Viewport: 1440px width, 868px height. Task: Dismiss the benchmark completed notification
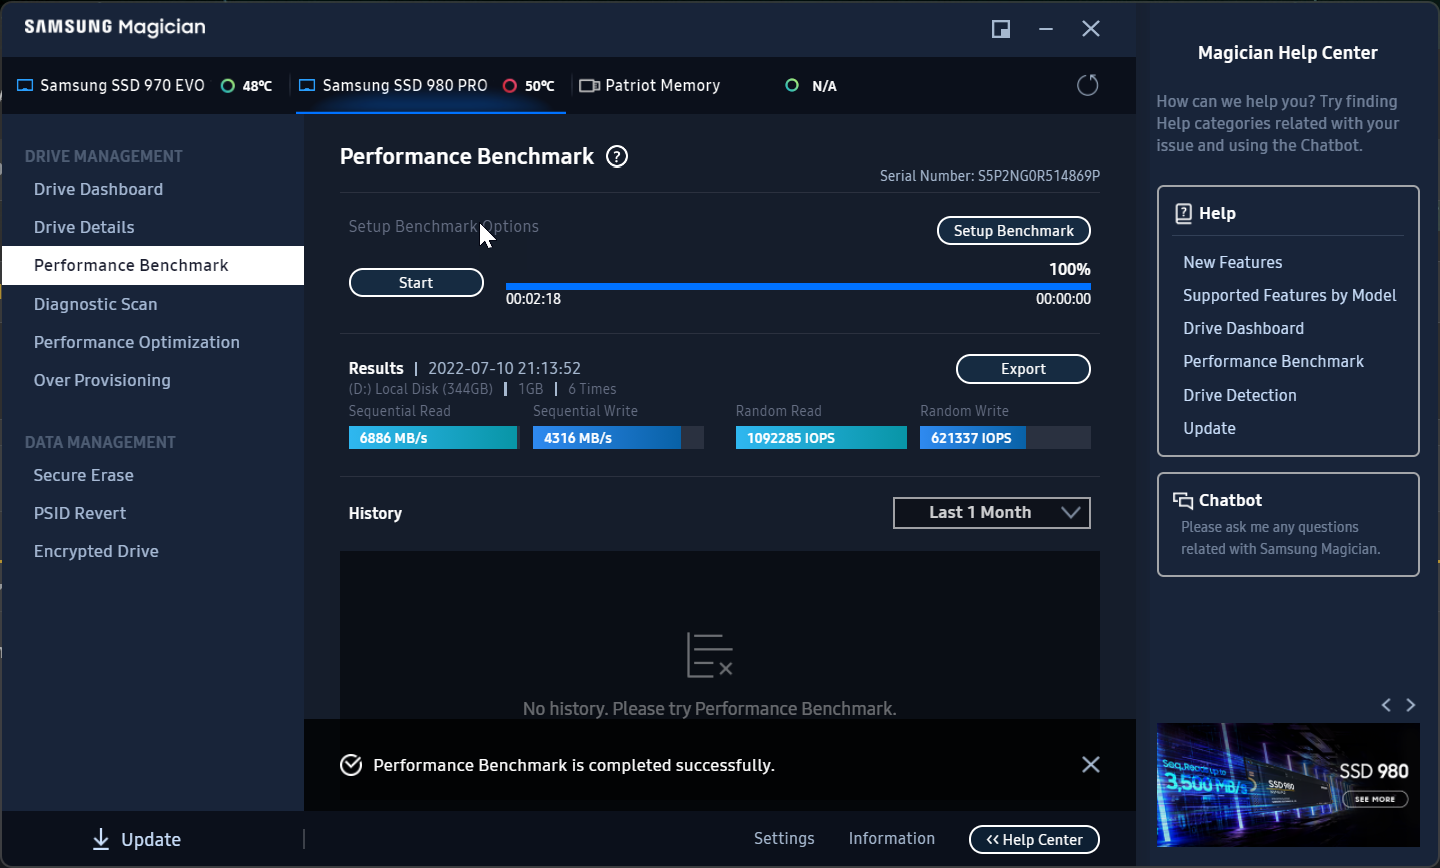[x=1090, y=765]
